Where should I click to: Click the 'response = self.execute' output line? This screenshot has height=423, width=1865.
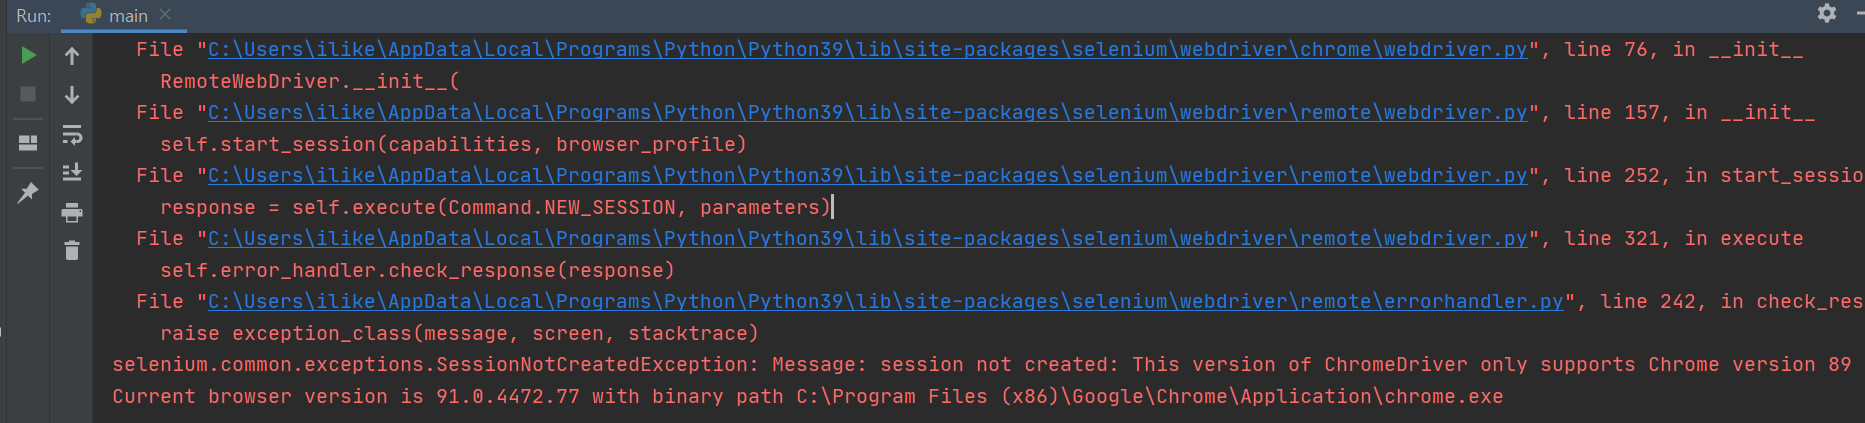495,208
